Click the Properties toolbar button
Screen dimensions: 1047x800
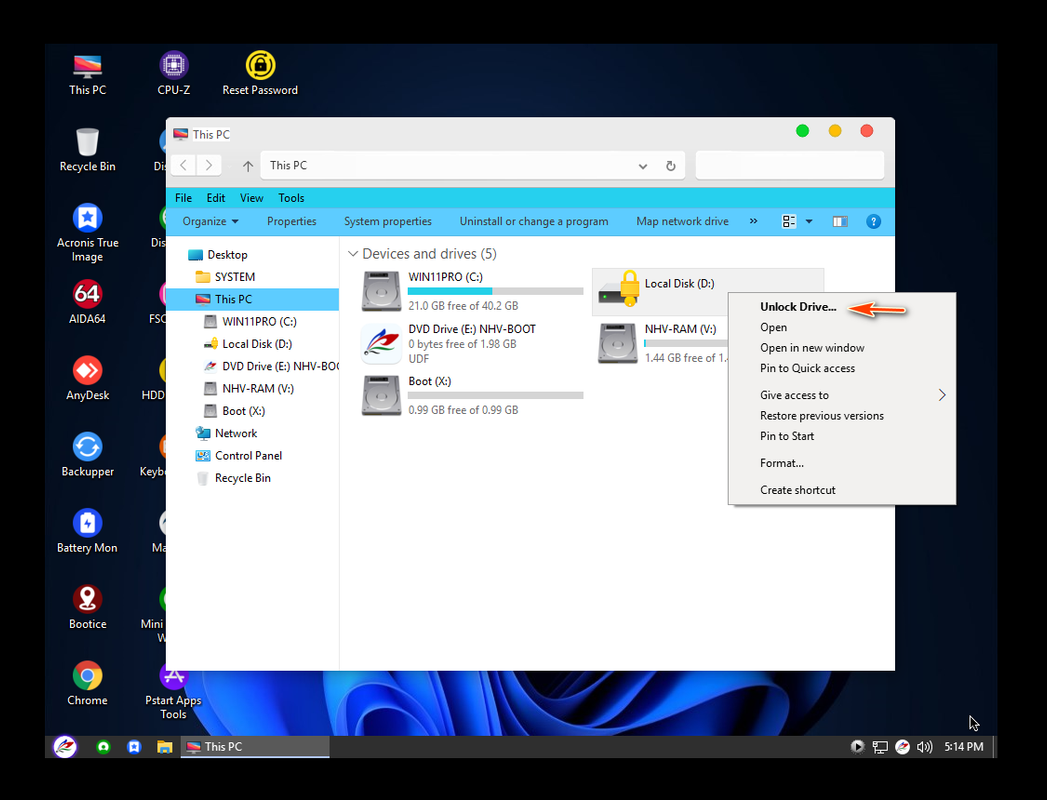point(292,222)
